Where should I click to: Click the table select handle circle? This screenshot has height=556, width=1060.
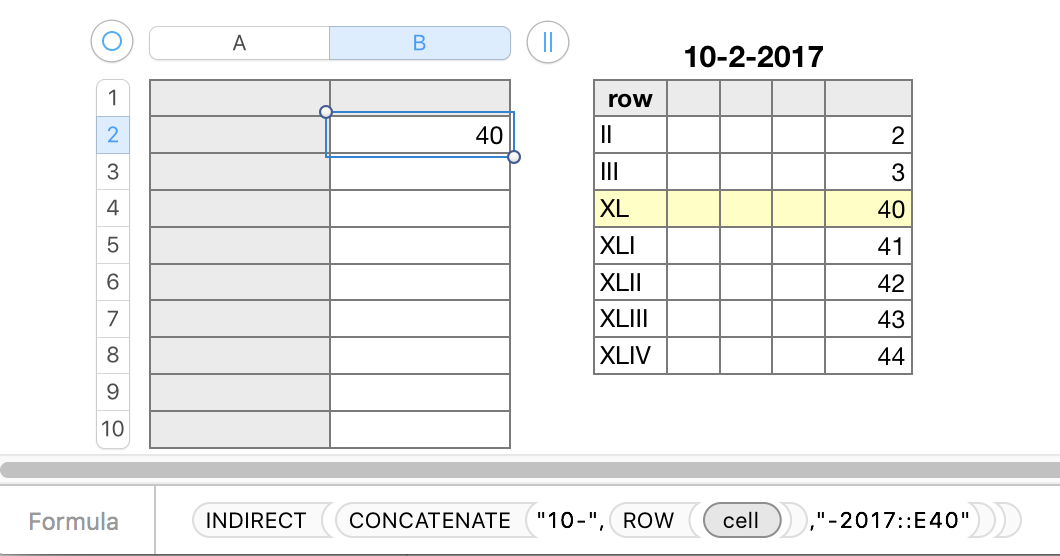(x=112, y=42)
